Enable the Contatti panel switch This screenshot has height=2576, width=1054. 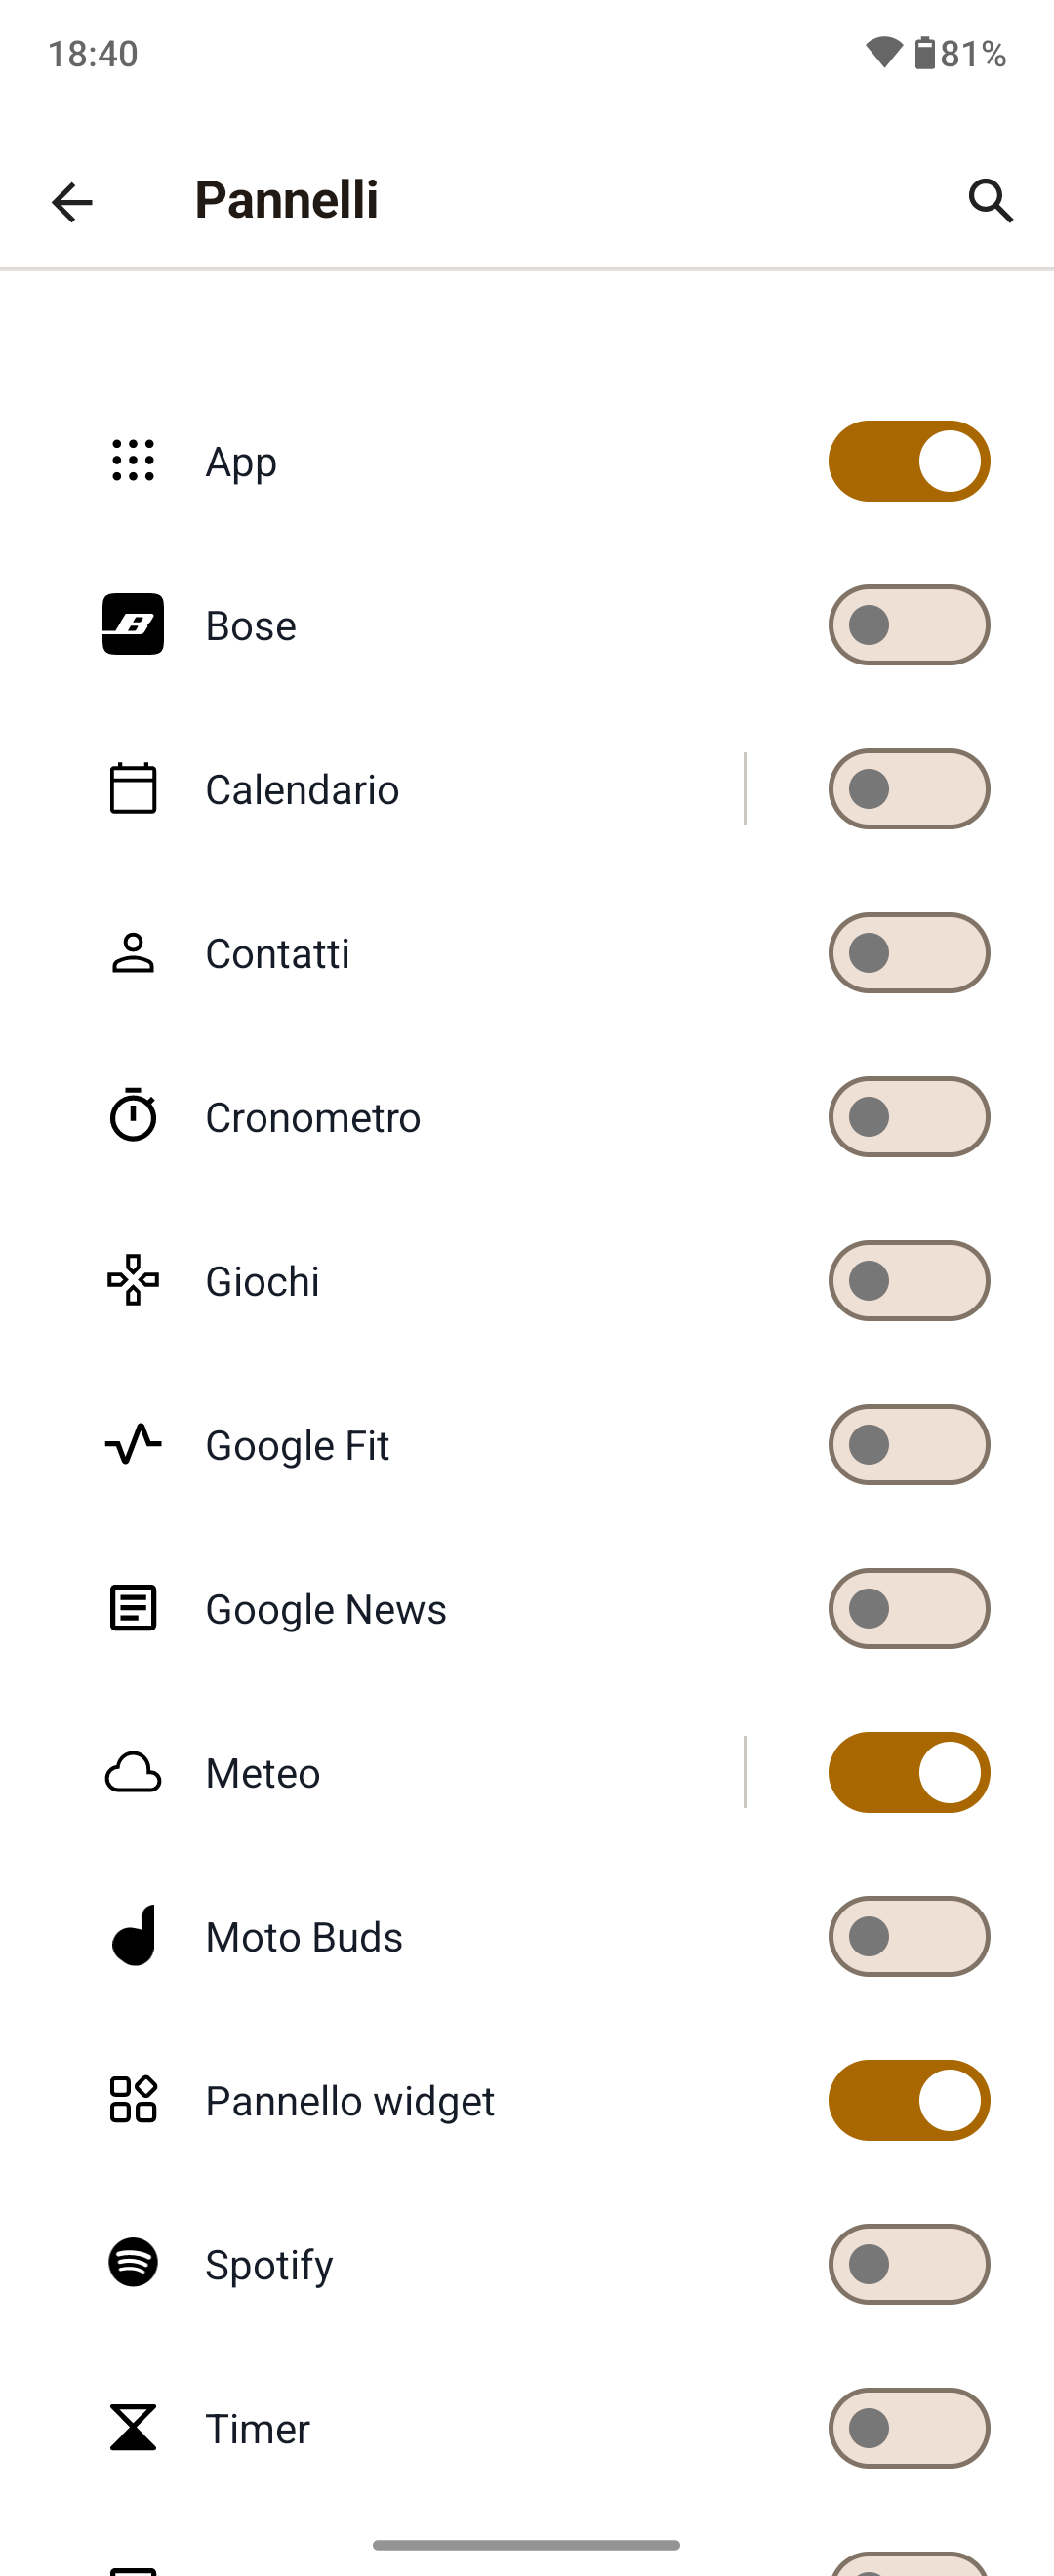coord(908,953)
